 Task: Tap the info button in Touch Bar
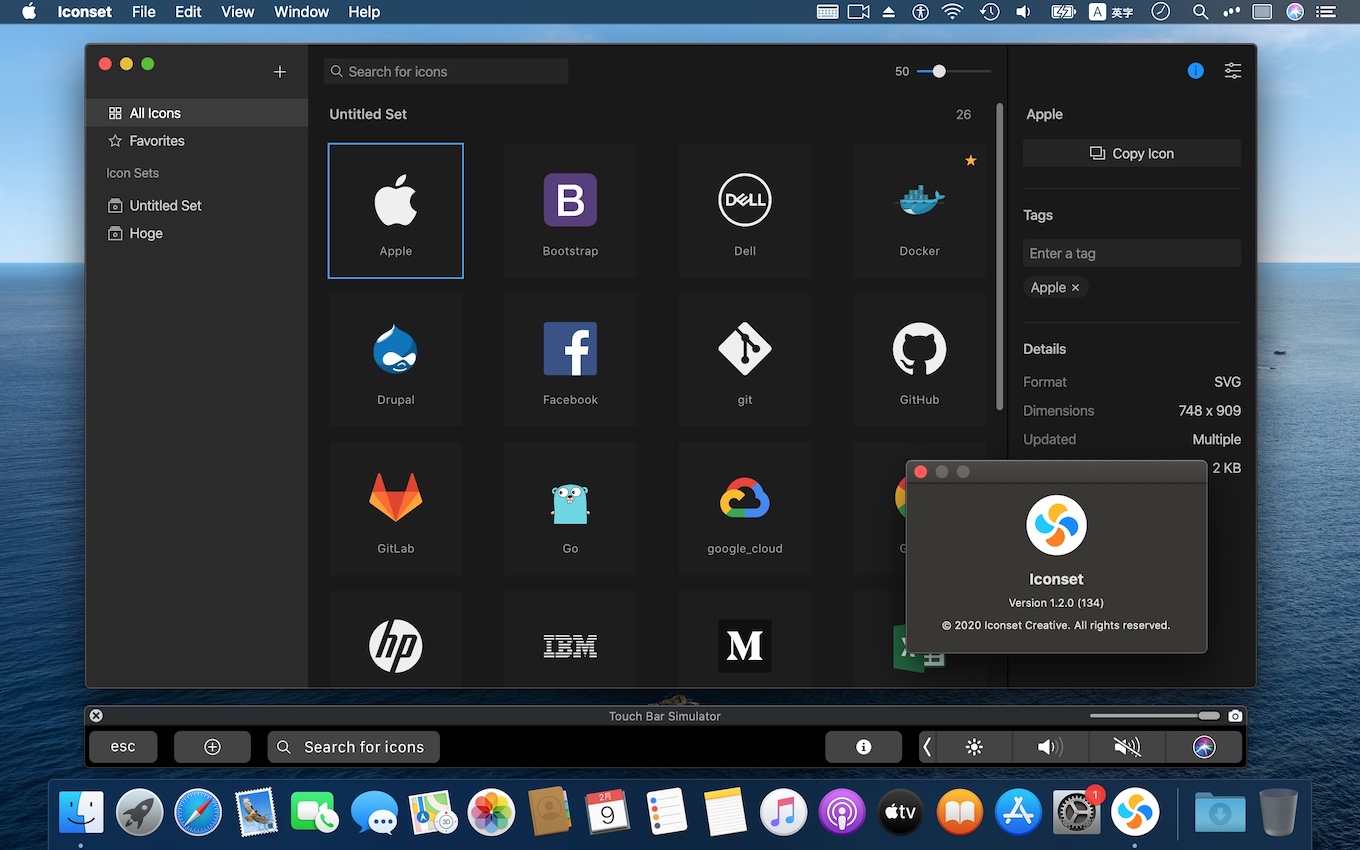coord(864,747)
